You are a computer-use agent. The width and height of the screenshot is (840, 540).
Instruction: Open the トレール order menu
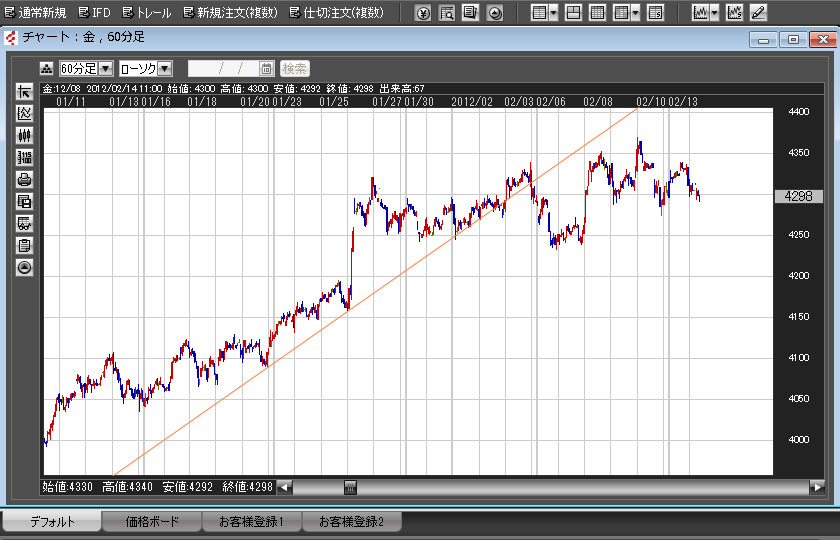pyautogui.click(x=146, y=13)
